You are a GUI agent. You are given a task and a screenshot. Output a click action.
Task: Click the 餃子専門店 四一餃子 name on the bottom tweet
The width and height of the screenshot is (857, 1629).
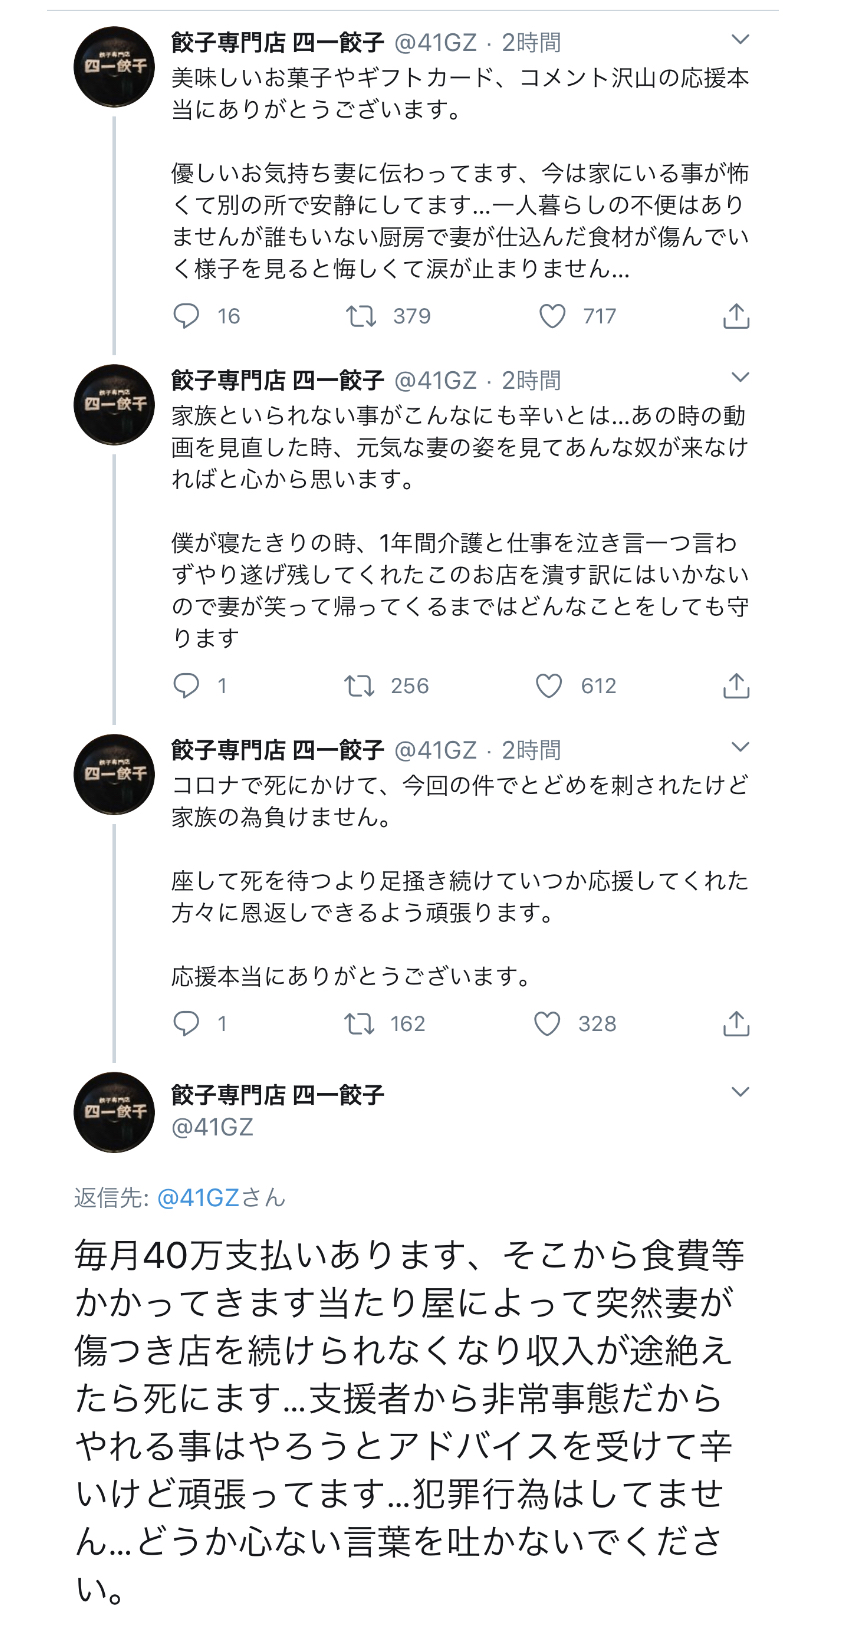(x=277, y=1095)
